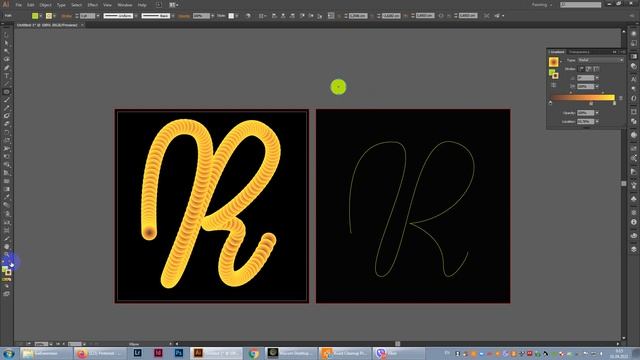Select the Direct Selection tool
The height and width of the screenshot is (360, 640).
click(6, 43)
